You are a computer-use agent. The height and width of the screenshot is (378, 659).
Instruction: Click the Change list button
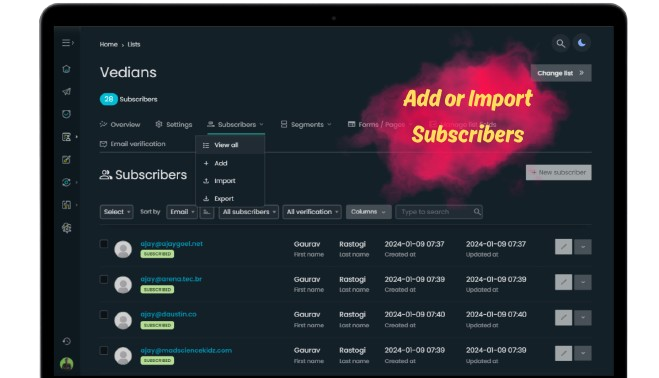[561, 73]
